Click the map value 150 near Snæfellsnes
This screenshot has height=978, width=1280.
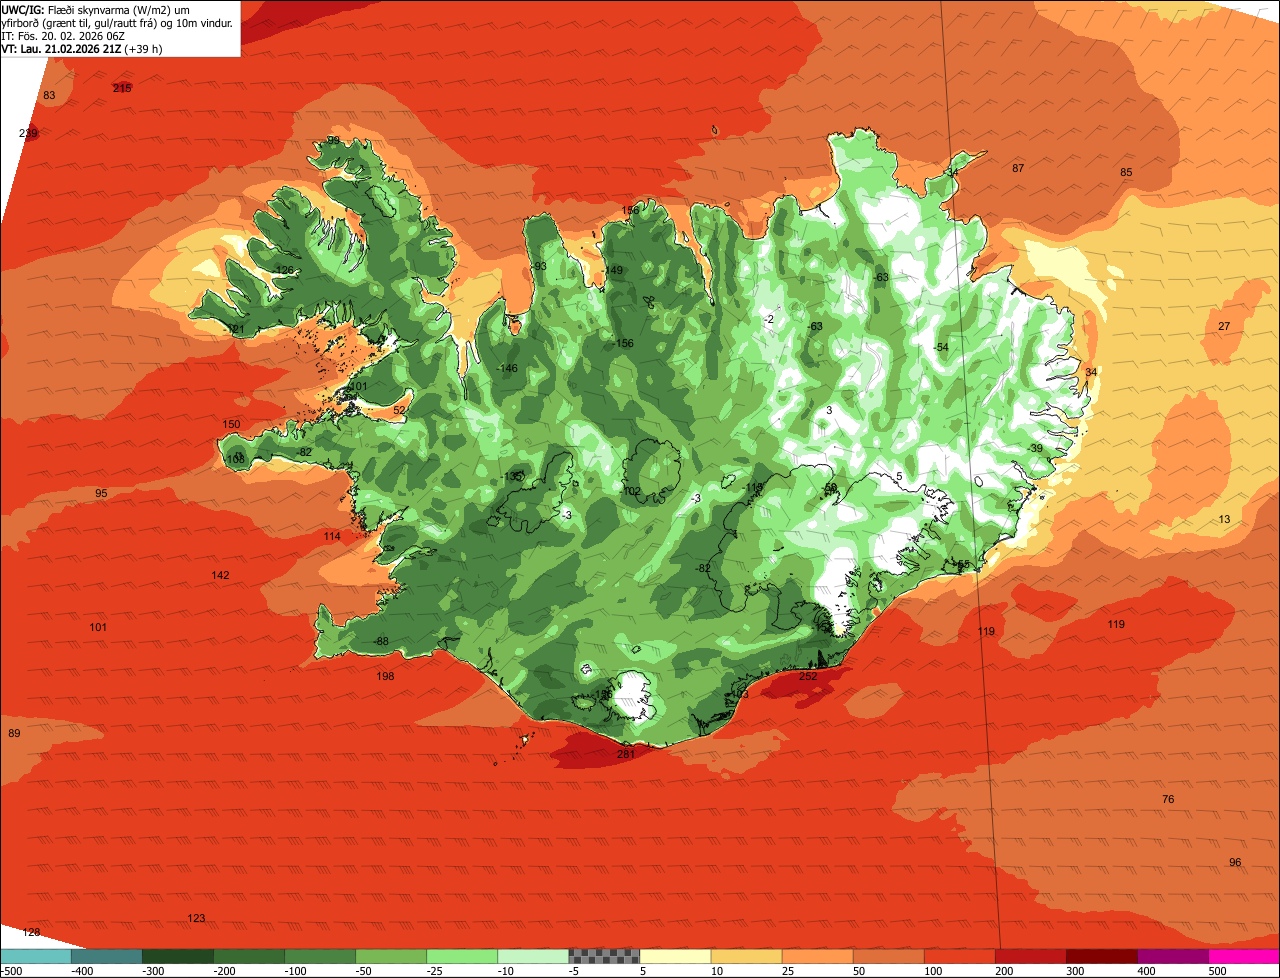(231, 425)
